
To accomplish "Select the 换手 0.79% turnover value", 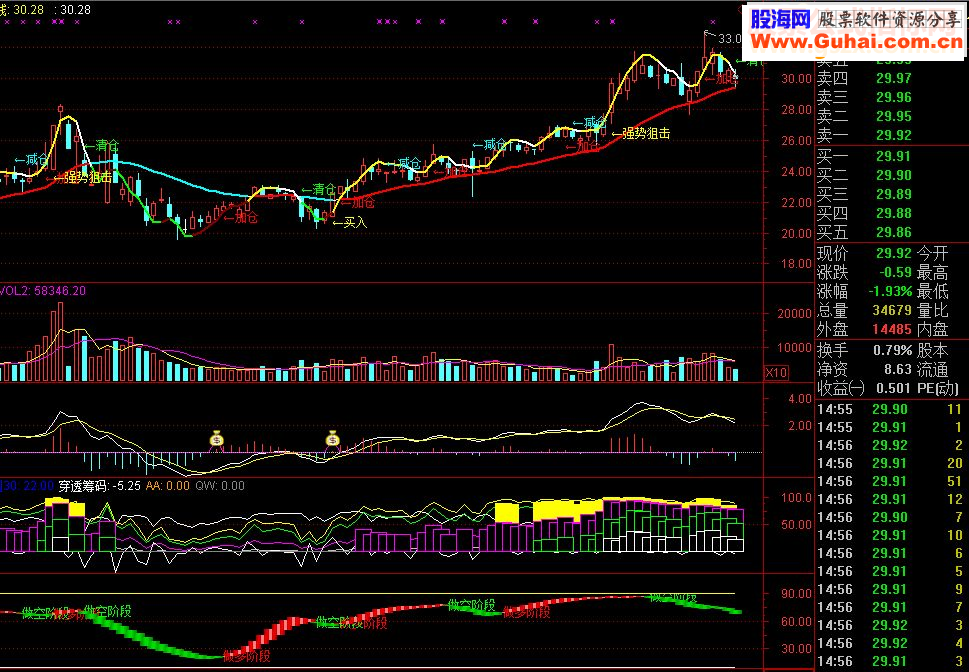I will tap(893, 351).
